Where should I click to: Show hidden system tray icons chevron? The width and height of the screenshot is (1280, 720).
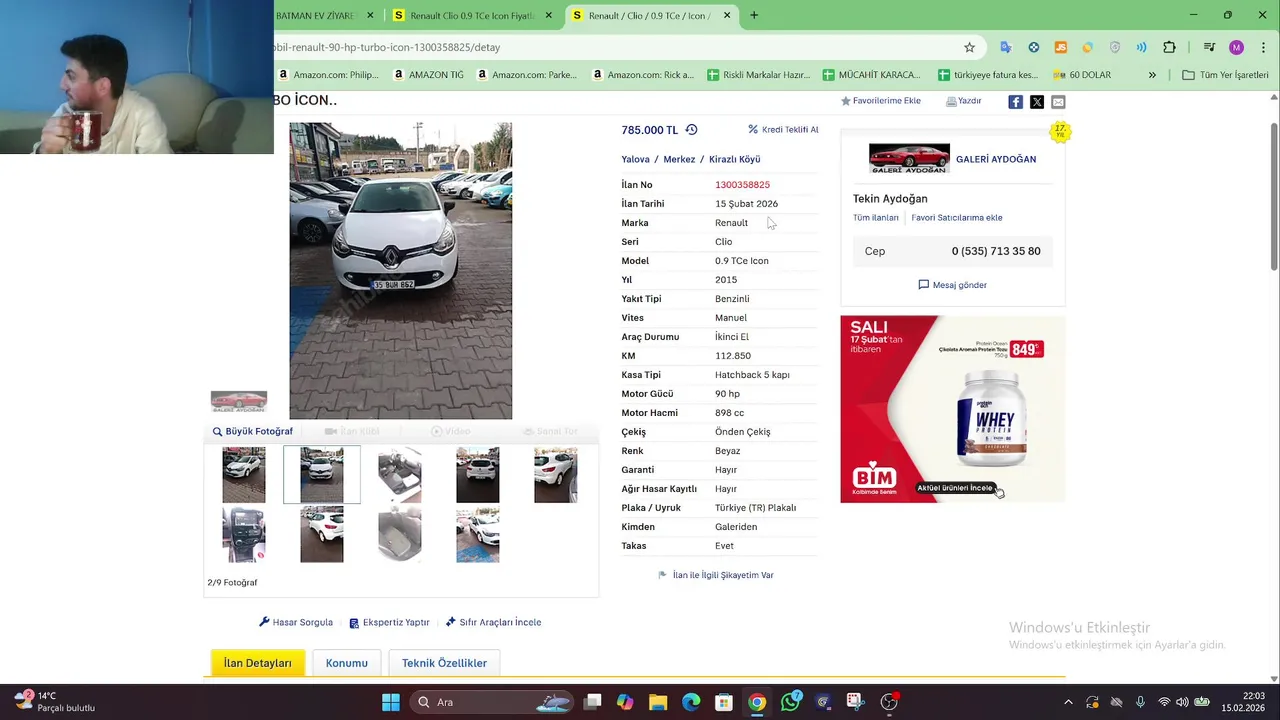point(1068,702)
